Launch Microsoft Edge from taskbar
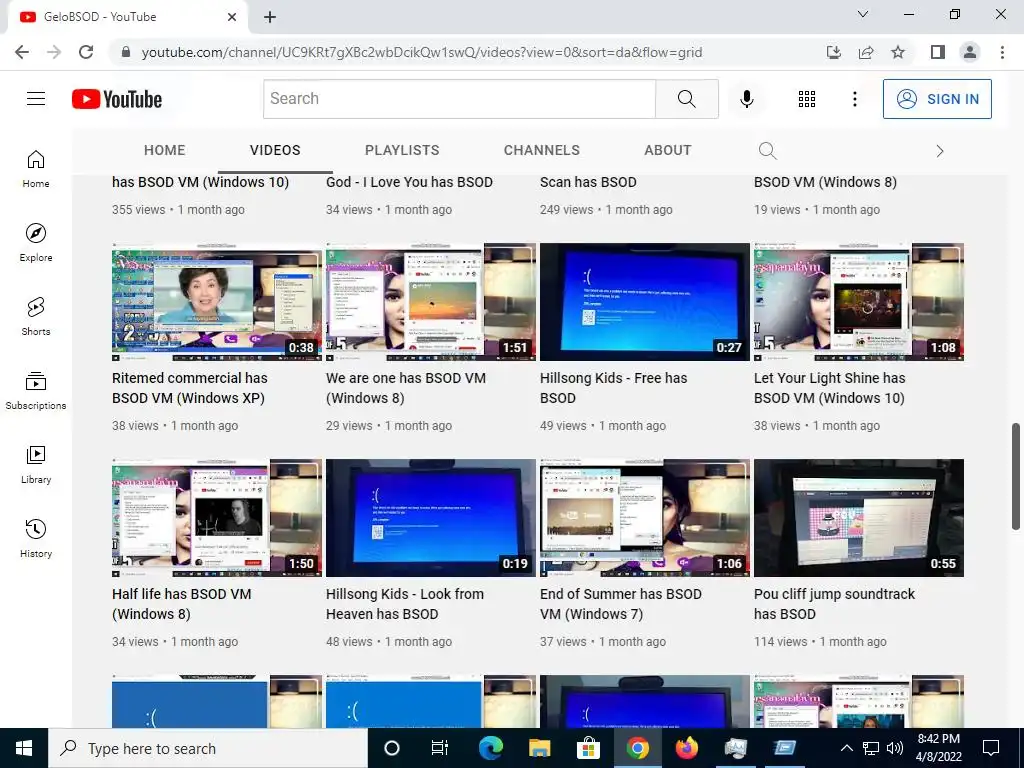Viewport: 1024px width, 768px height. pyautogui.click(x=490, y=748)
